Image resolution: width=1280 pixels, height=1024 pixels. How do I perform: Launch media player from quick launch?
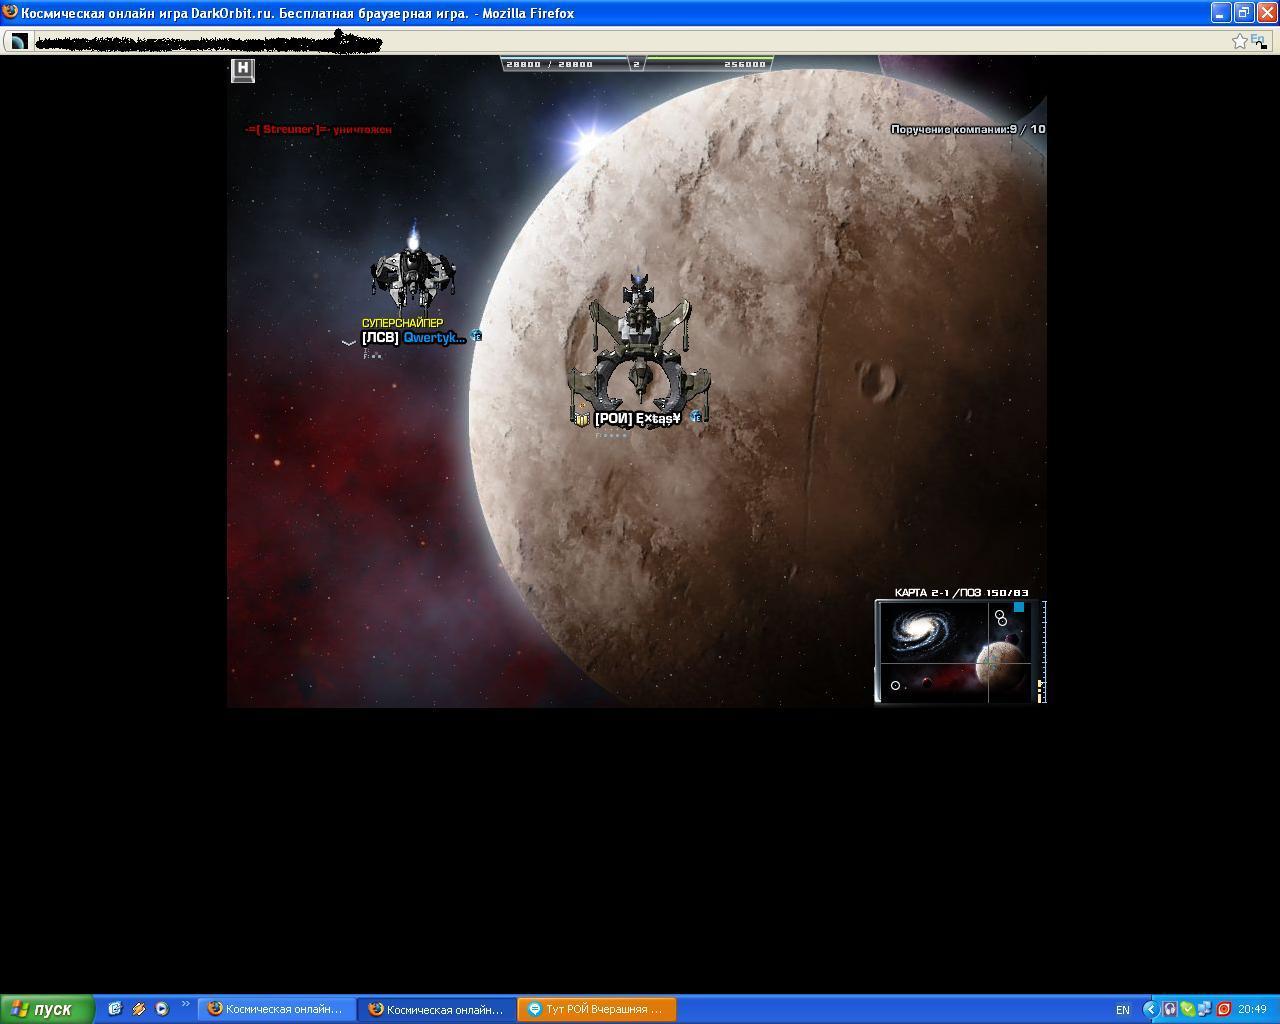coord(162,1009)
